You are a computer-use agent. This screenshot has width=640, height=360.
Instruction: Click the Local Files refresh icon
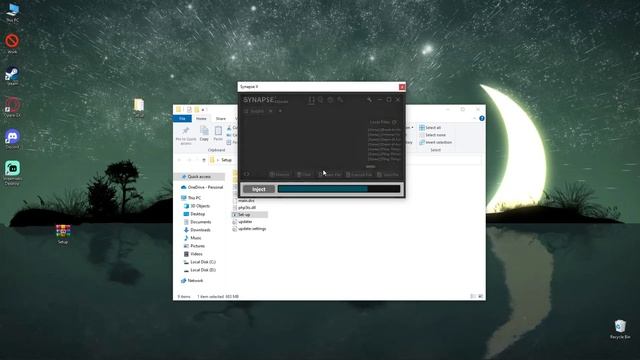(x=394, y=122)
